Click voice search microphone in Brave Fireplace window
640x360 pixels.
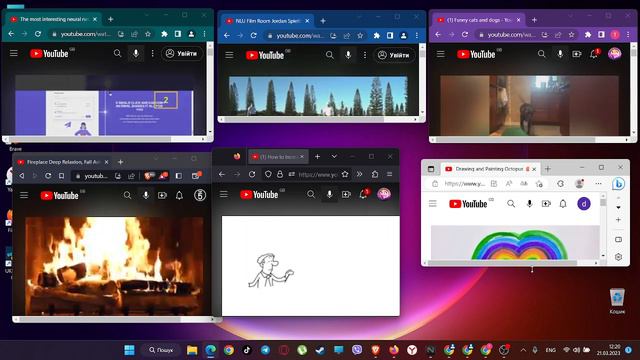(x=146, y=196)
